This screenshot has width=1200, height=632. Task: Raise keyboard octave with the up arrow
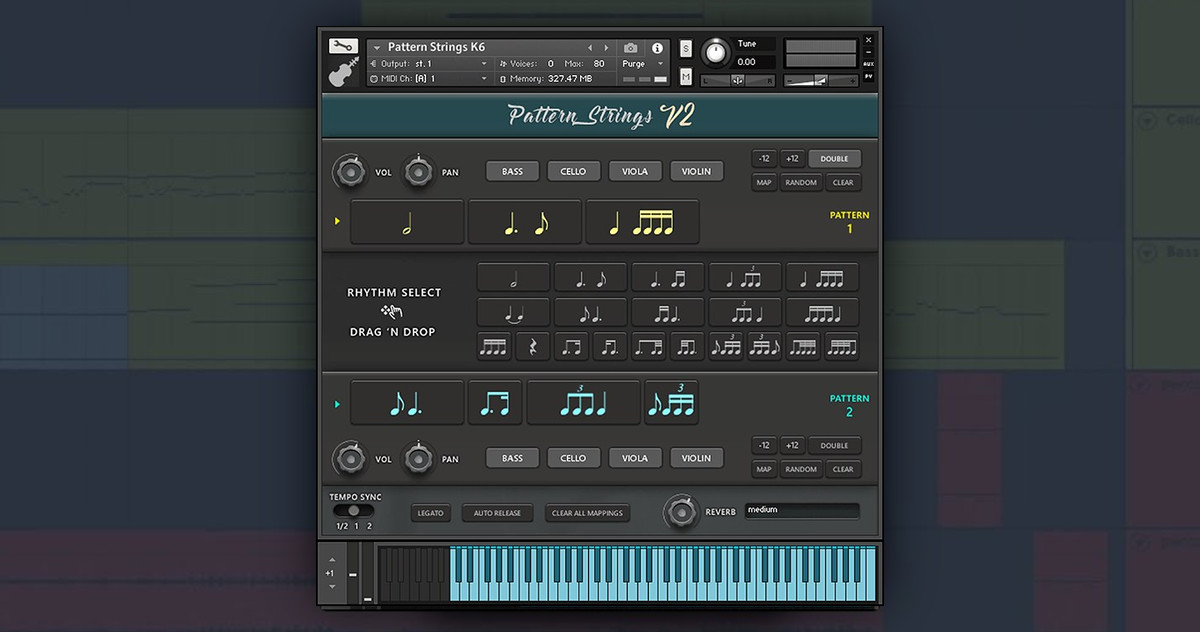(331, 560)
